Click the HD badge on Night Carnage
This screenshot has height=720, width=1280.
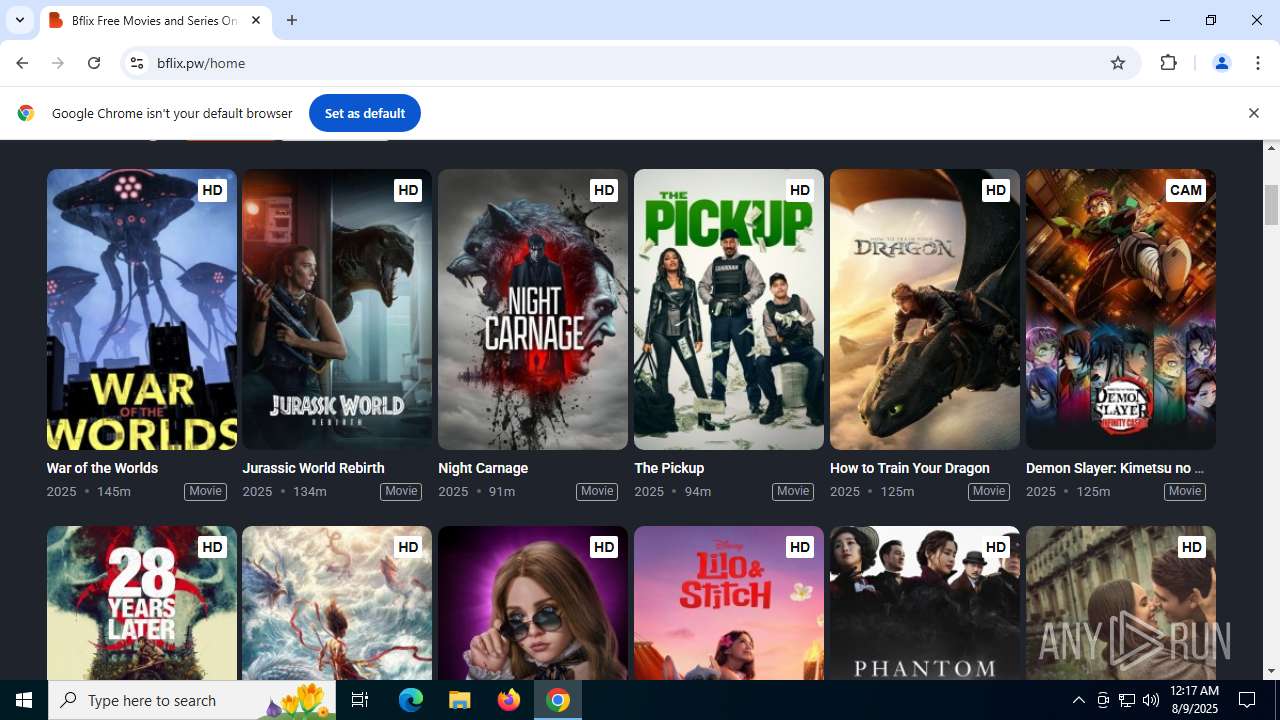(603, 190)
